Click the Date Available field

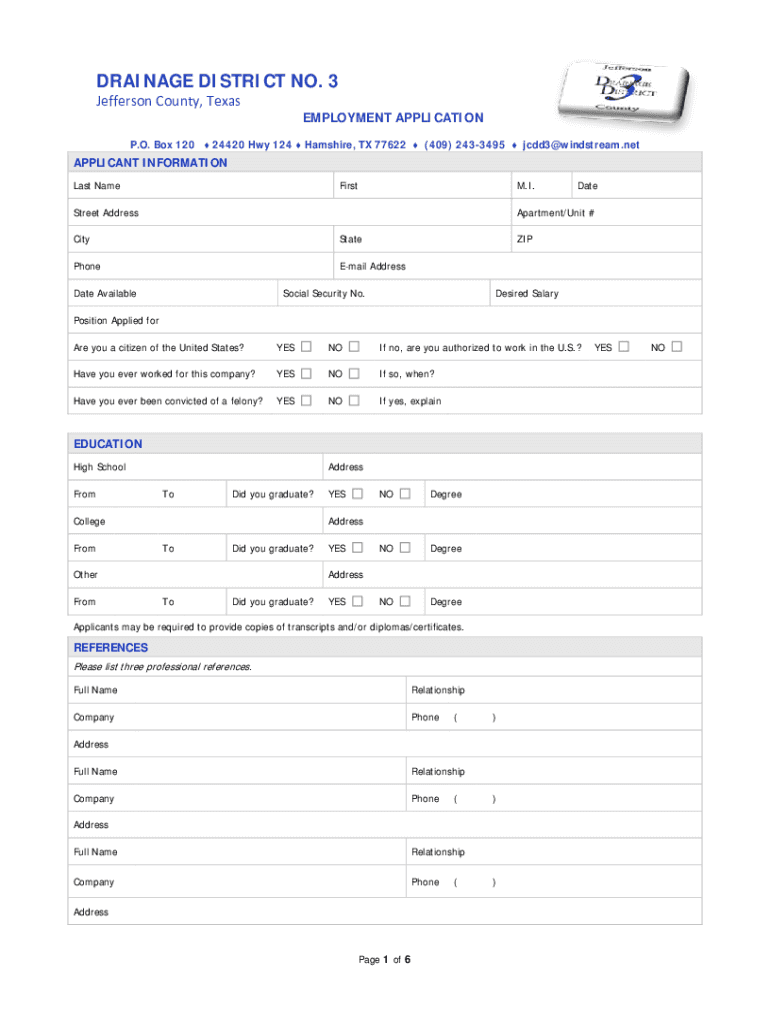click(x=200, y=294)
